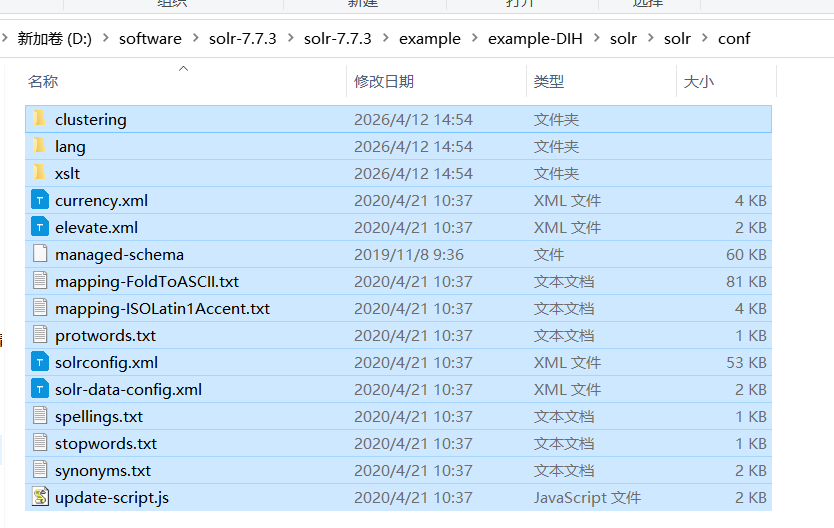
Task: Click the currency.xml file icon
Action: [40, 200]
